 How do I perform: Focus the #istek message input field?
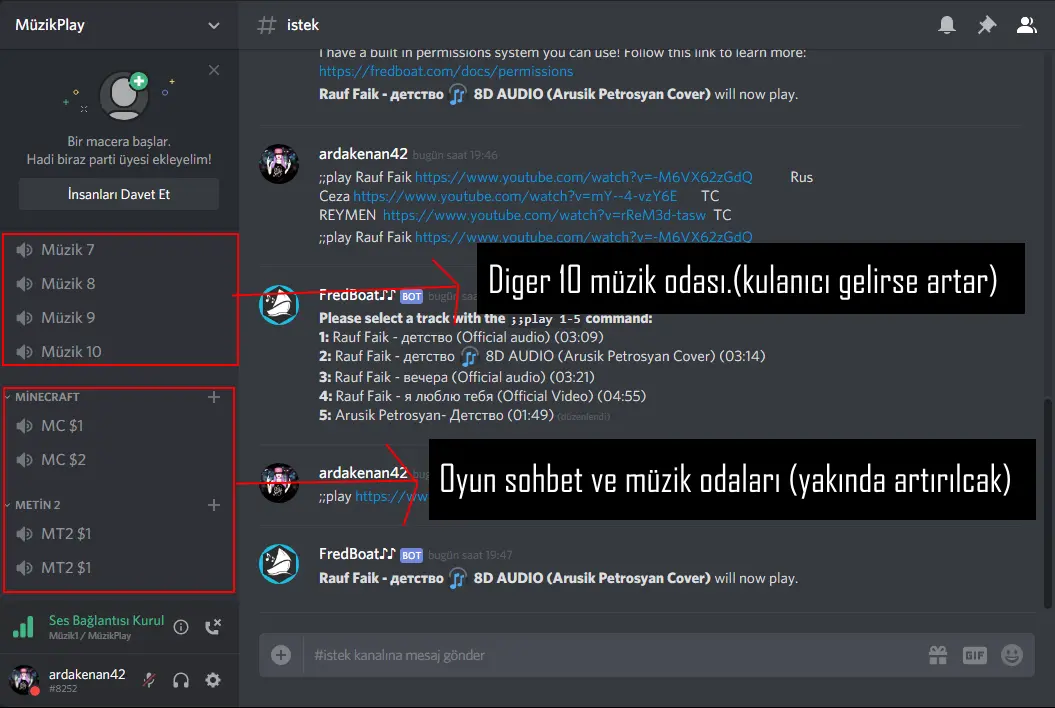pyautogui.click(x=612, y=655)
